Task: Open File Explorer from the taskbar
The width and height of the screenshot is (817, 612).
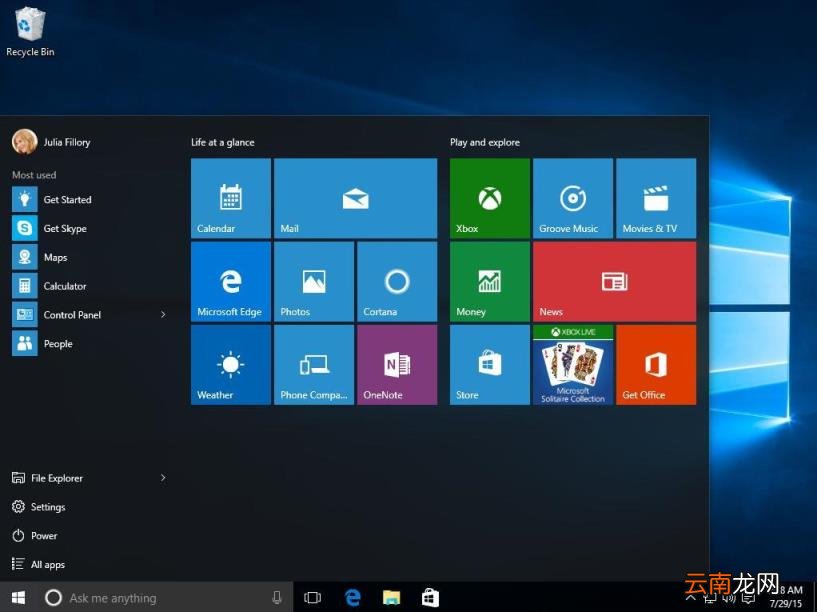Action: pyautogui.click(x=391, y=597)
